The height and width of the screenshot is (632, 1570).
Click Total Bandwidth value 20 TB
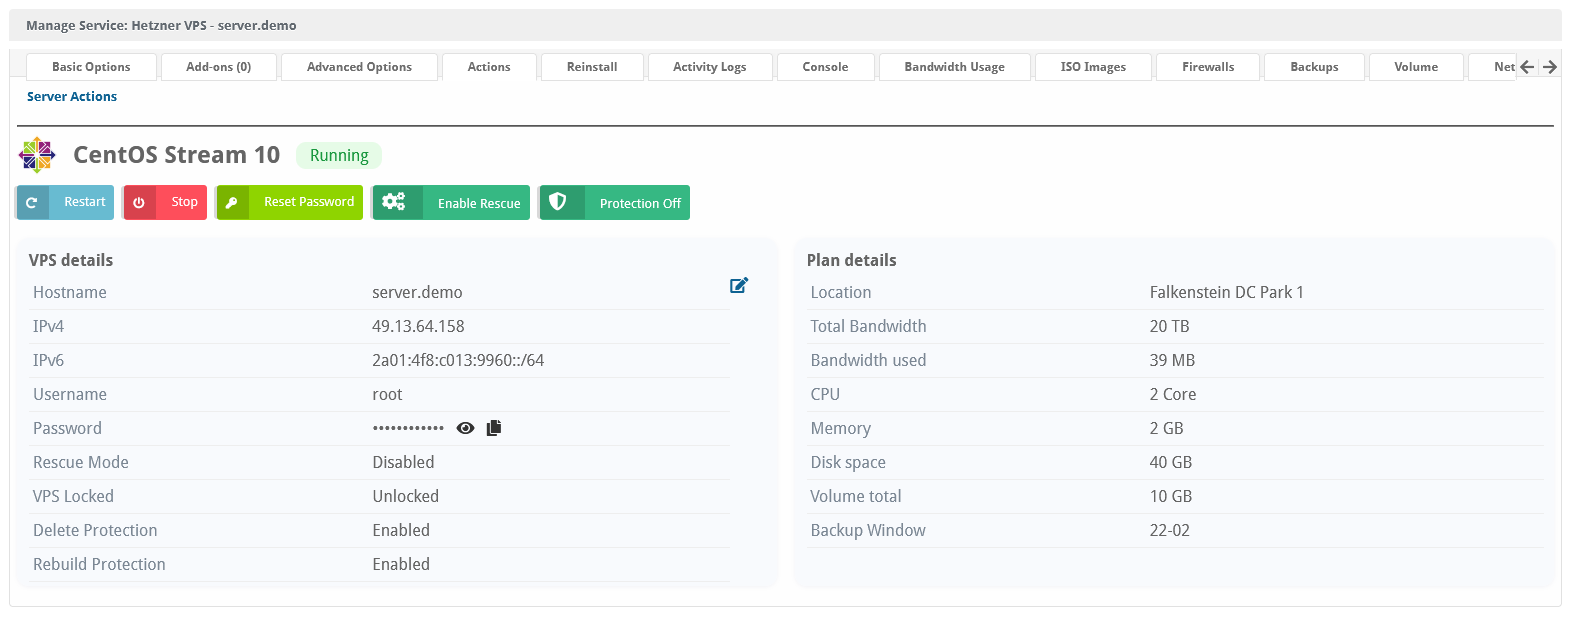1170,326
